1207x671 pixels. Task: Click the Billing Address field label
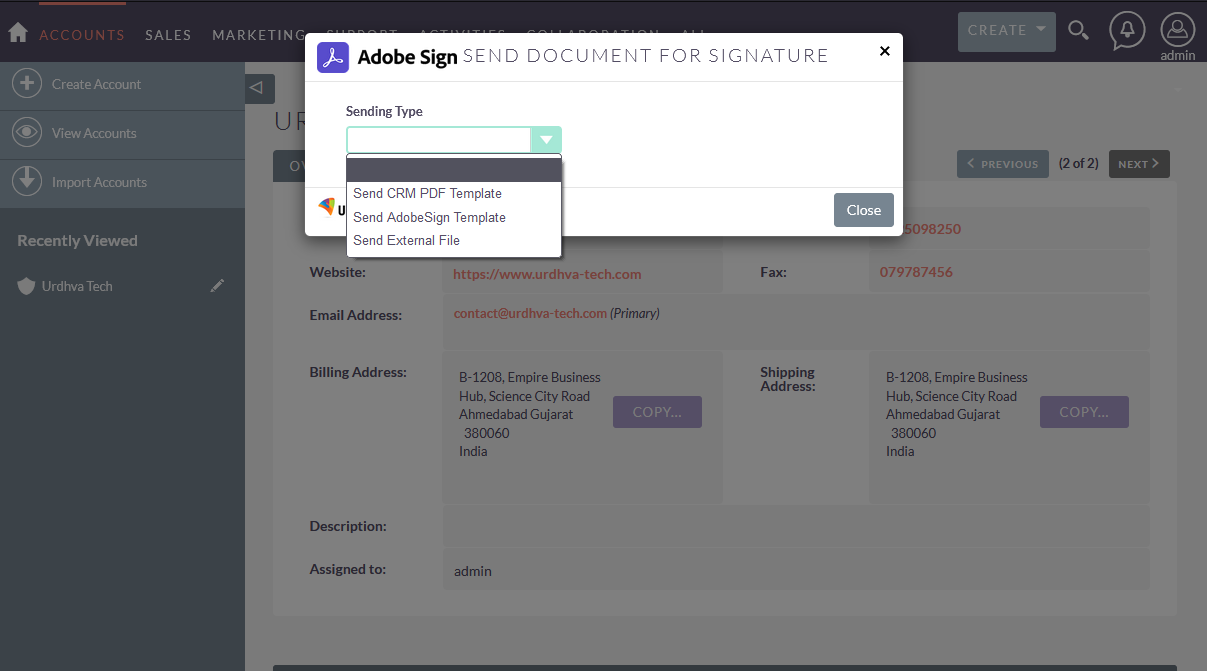358,372
